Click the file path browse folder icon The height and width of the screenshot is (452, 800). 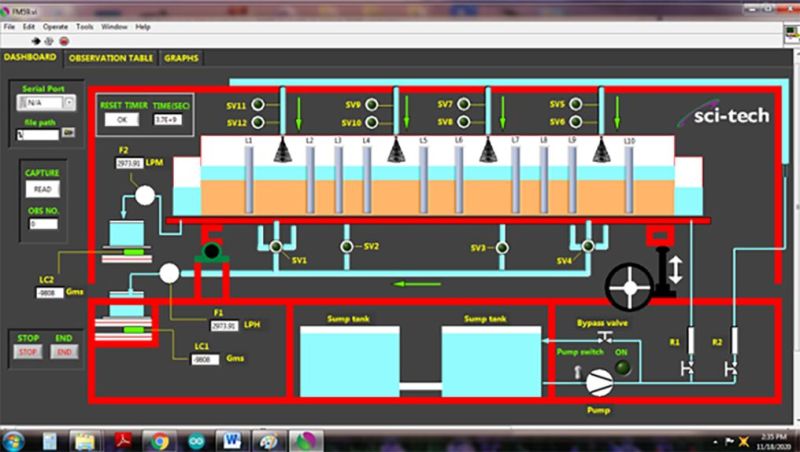pyautogui.click(x=69, y=133)
